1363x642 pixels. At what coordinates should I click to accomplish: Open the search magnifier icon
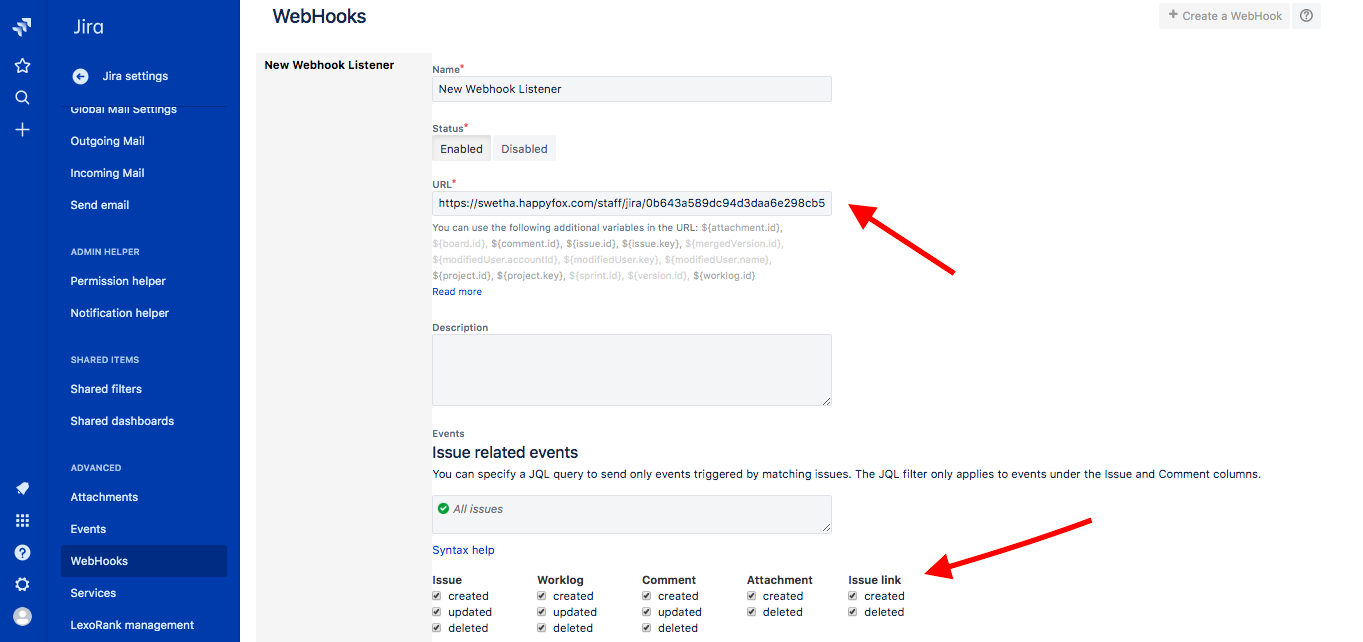[x=22, y=98]
